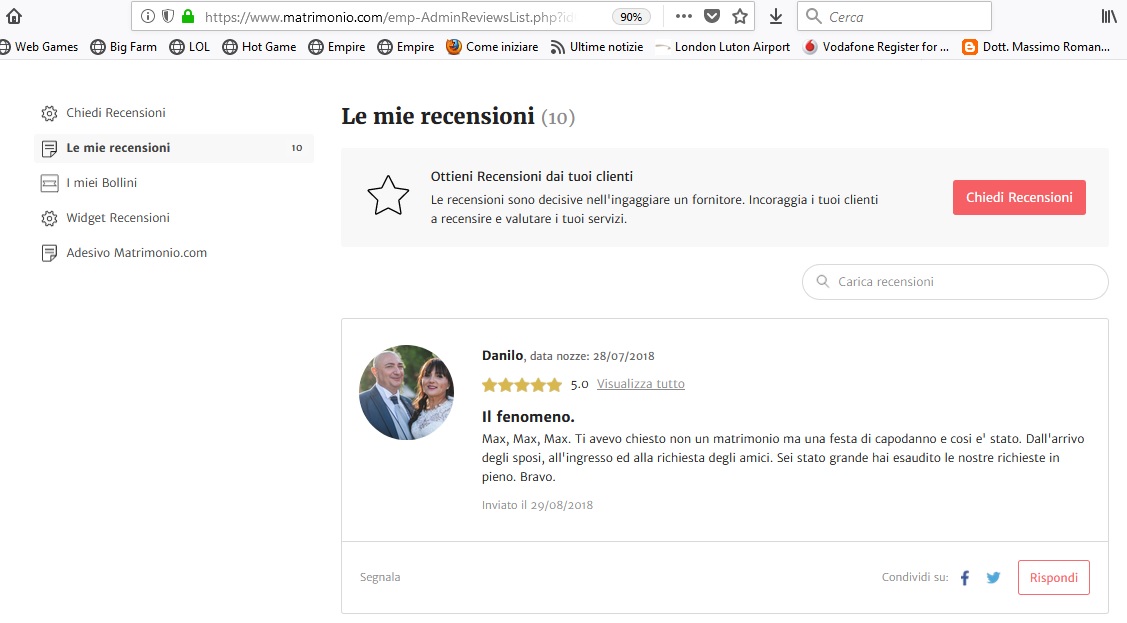Screen dimensions: 1127x623
Task: Click the Segnala link
Action: pos(380,577)
